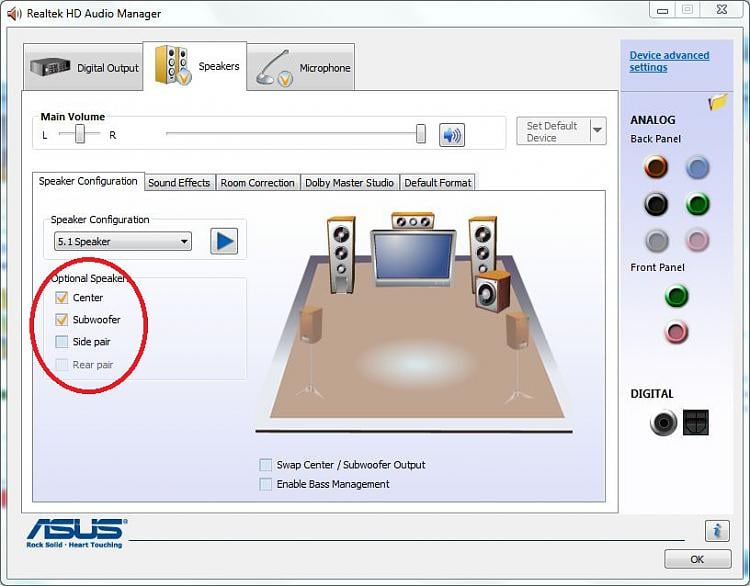Click the black back panel jack

tap(656, 204)
